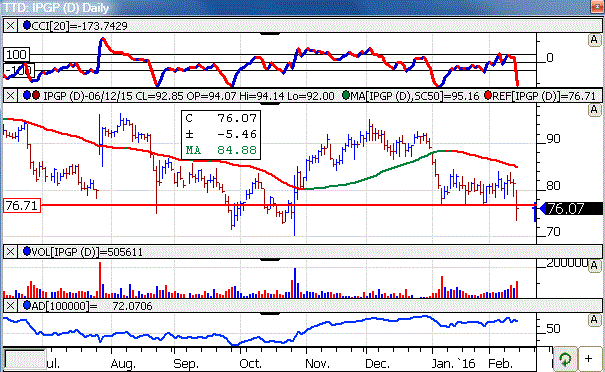The height and width of the screenshot is (372, 605).
Task: Click the CCI[20]=-173.7429 header text
Action: [x=79, y=26]
